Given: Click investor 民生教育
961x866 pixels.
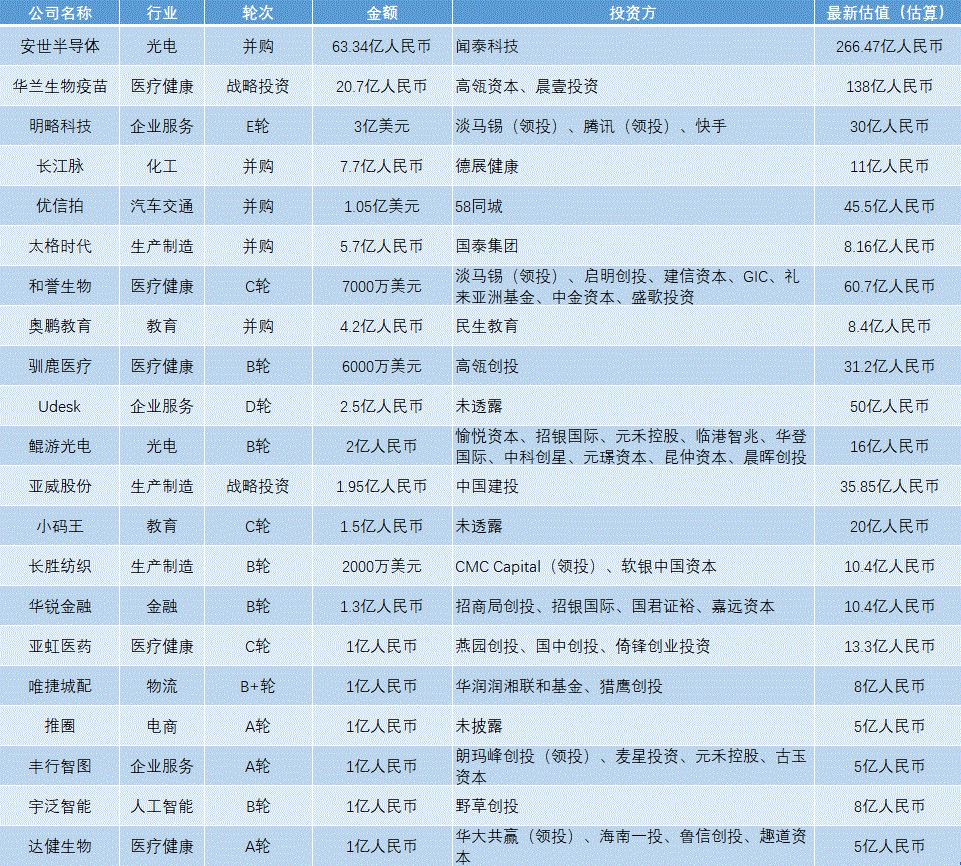Looking at the screenshot, I should [x=487, y=325].
